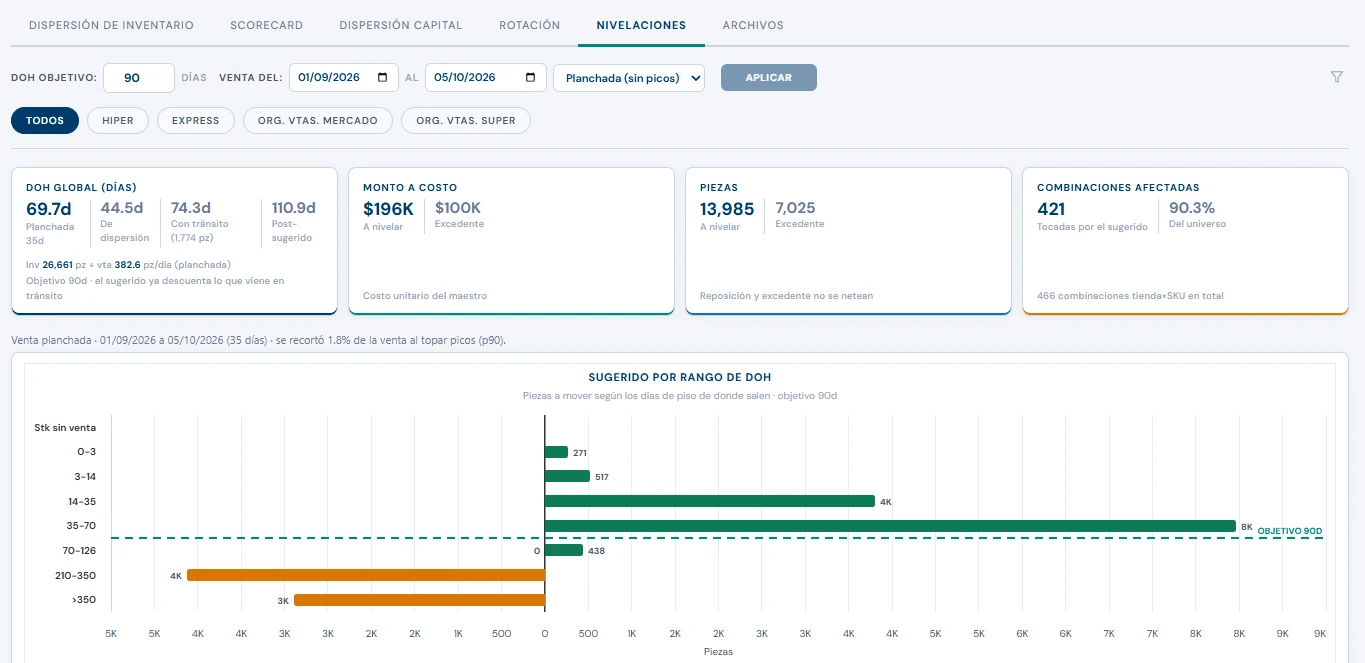Switch to the Dispersión de Inventario tab
The height and width of the screenshot is (663, 1365).
(x=111, y=25)
